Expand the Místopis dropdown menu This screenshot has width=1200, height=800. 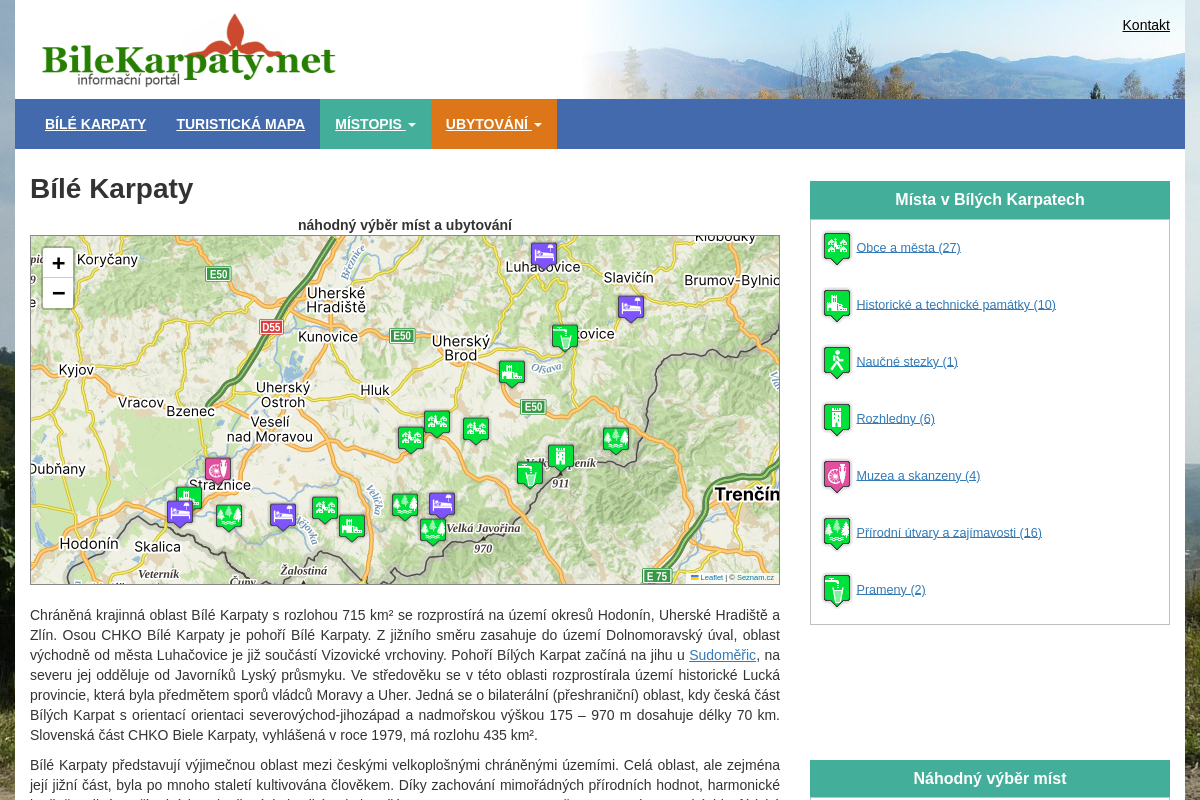point(375,124)
